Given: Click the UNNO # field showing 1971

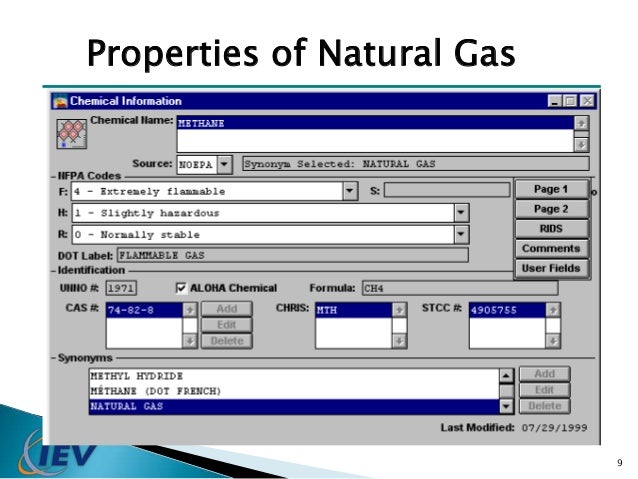Looking at the screenshot, I should 121,288.
